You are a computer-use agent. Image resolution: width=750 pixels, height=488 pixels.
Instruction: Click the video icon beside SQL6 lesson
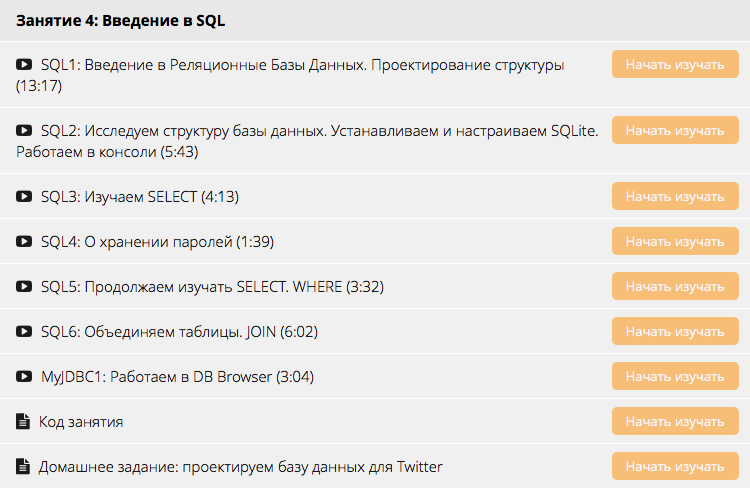[x=25, y=332]
